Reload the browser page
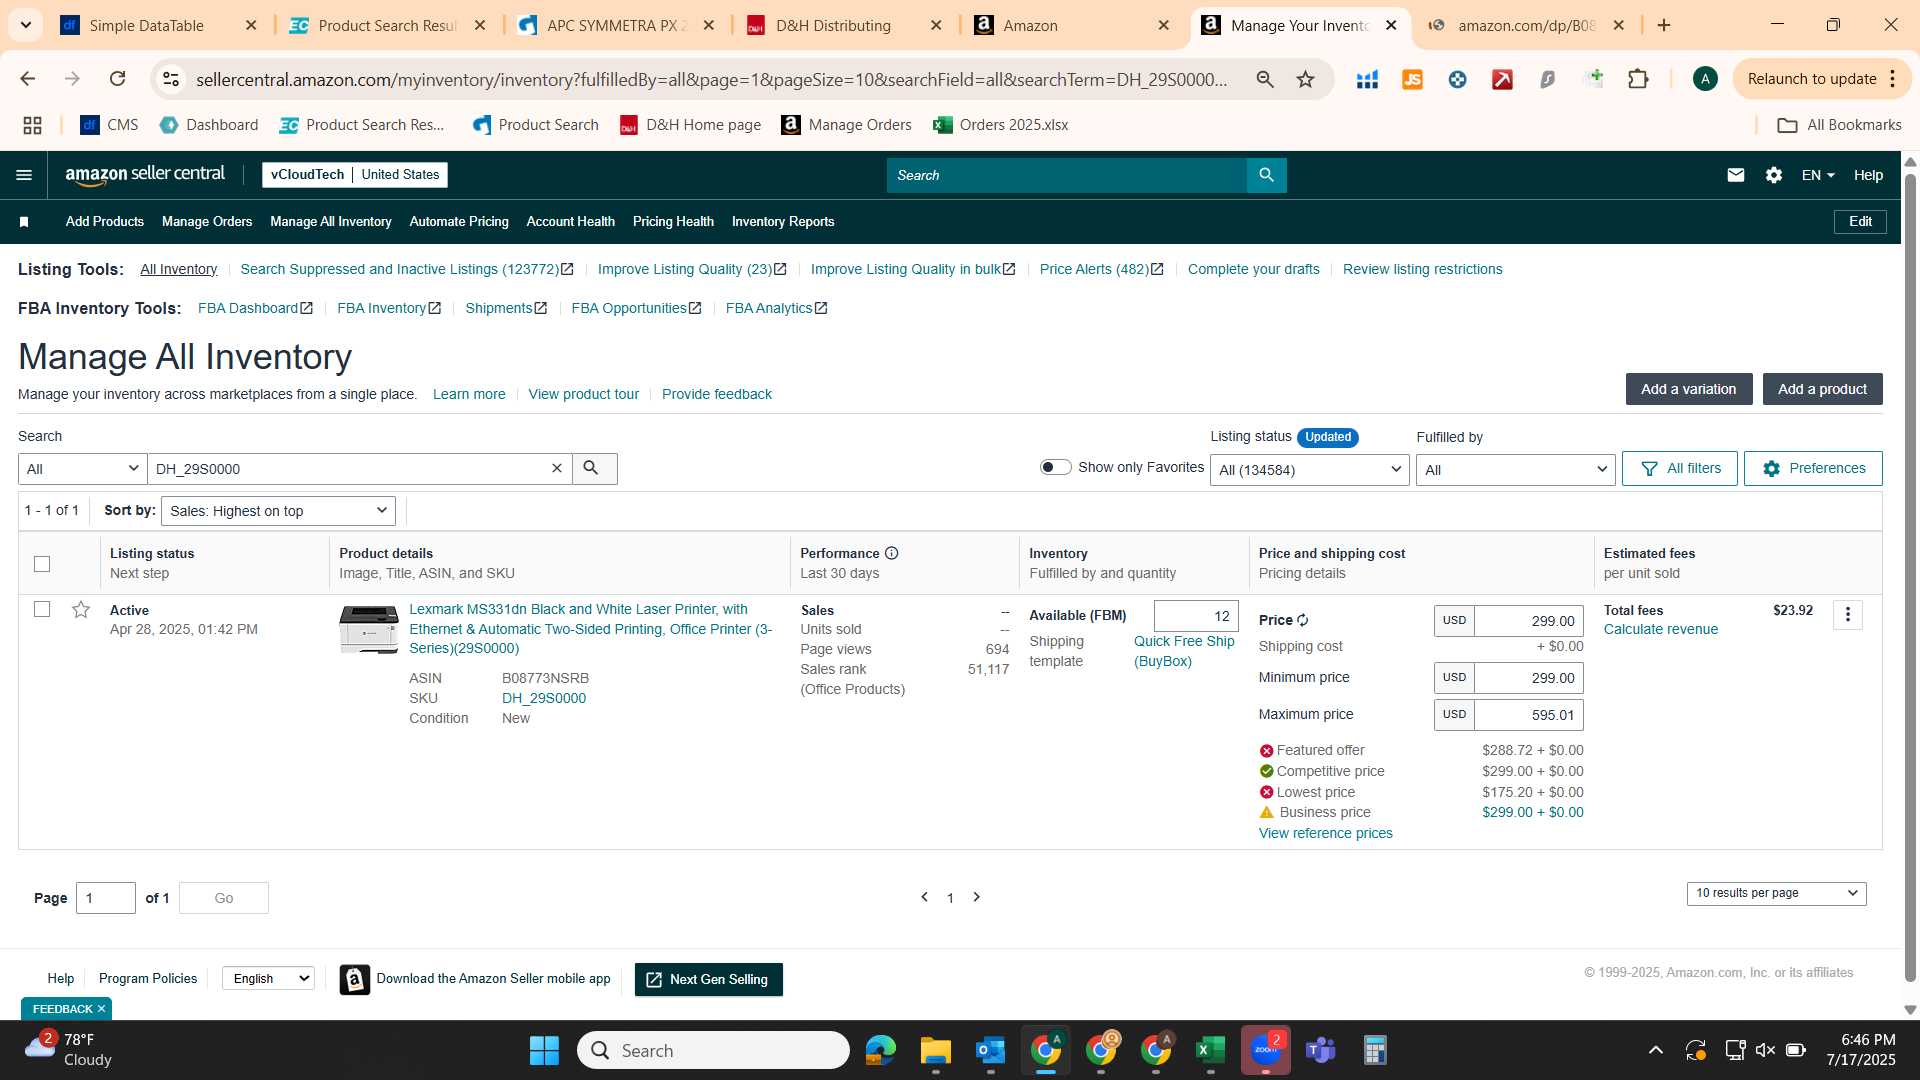Viewport: 1920px width, 1080px height. [117, 79]
